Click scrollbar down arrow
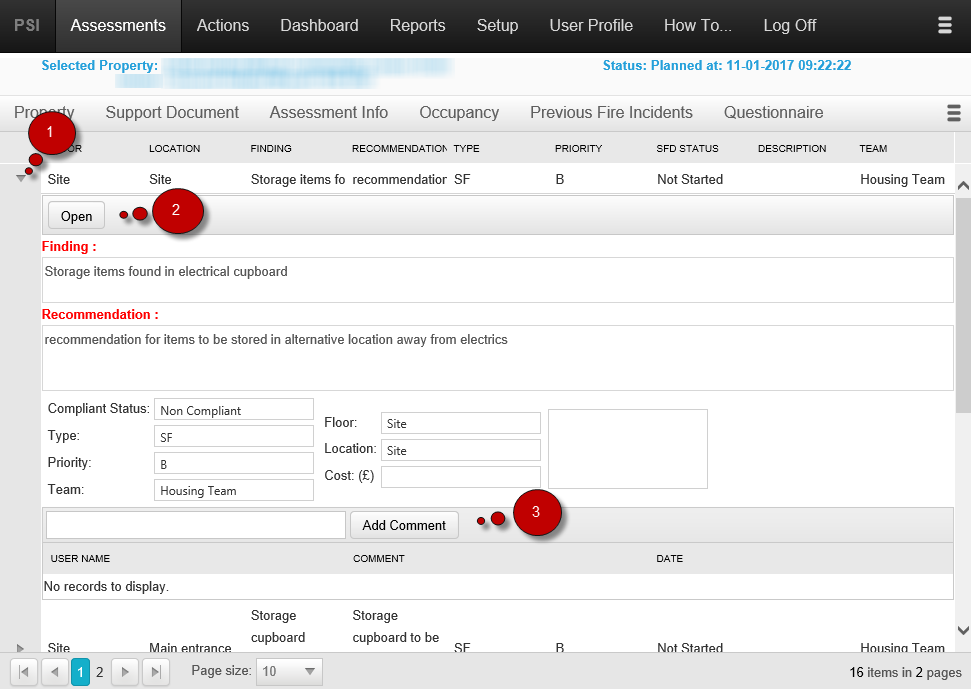Screen dimensions: 971x689 pyautogui.click(x=963, y=630)
